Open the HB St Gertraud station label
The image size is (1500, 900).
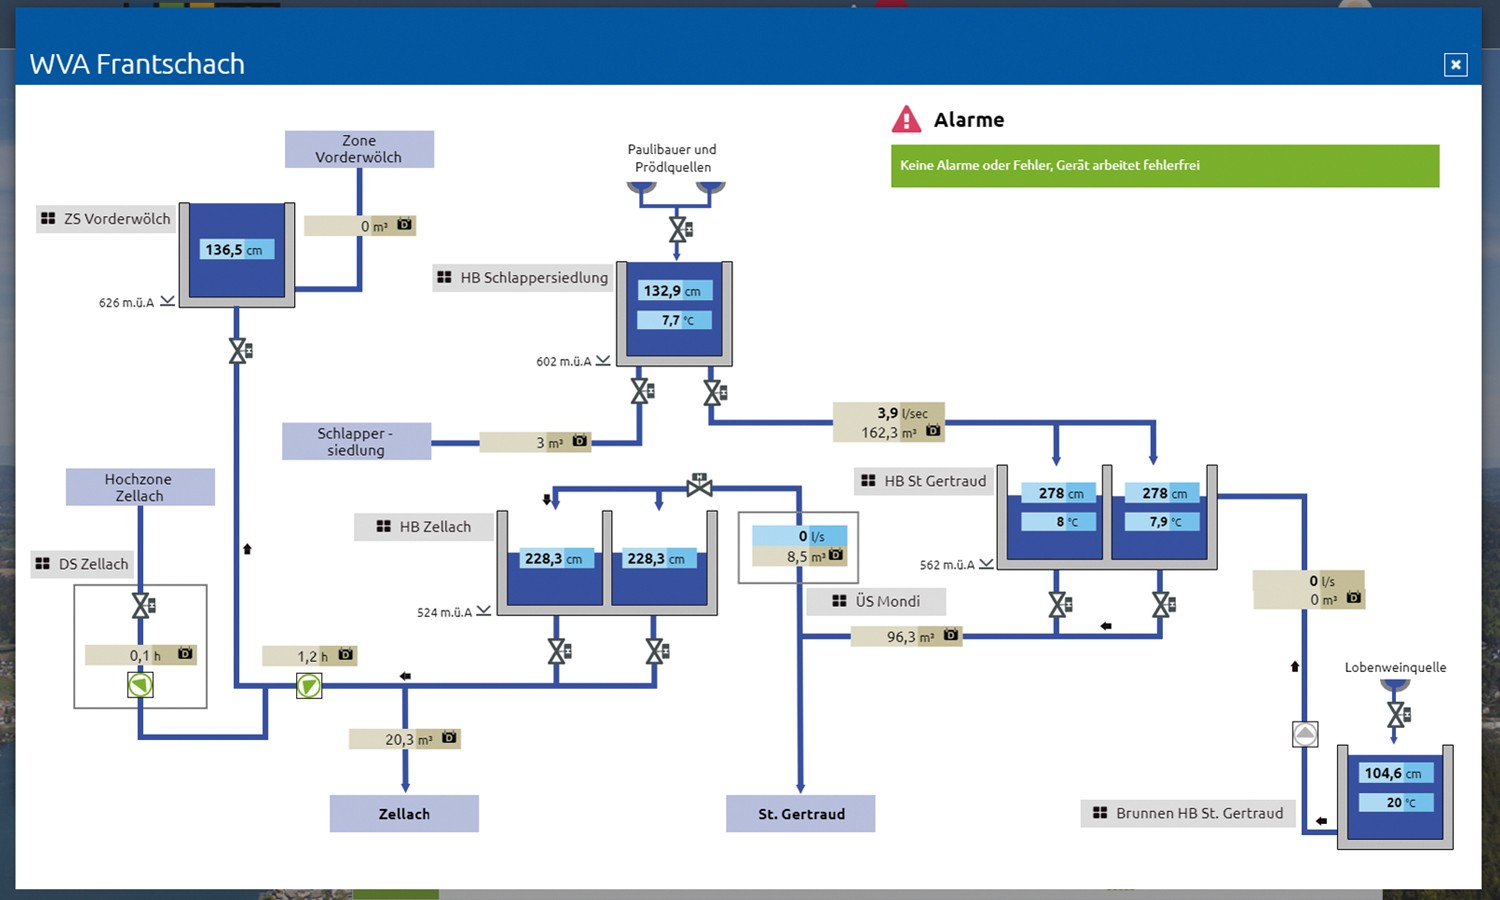tap(924, 481)
